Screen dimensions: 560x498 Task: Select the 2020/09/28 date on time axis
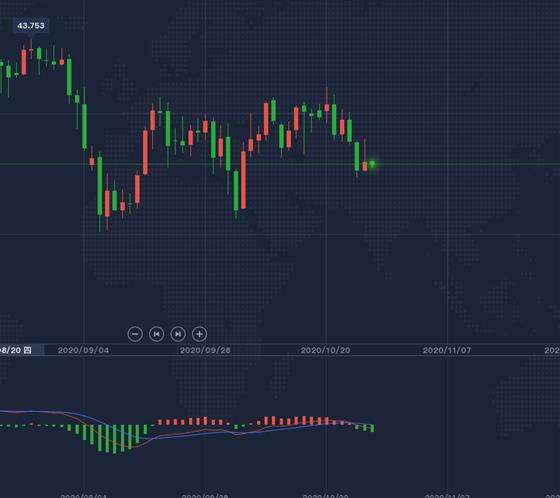click(x=205, y=350)
